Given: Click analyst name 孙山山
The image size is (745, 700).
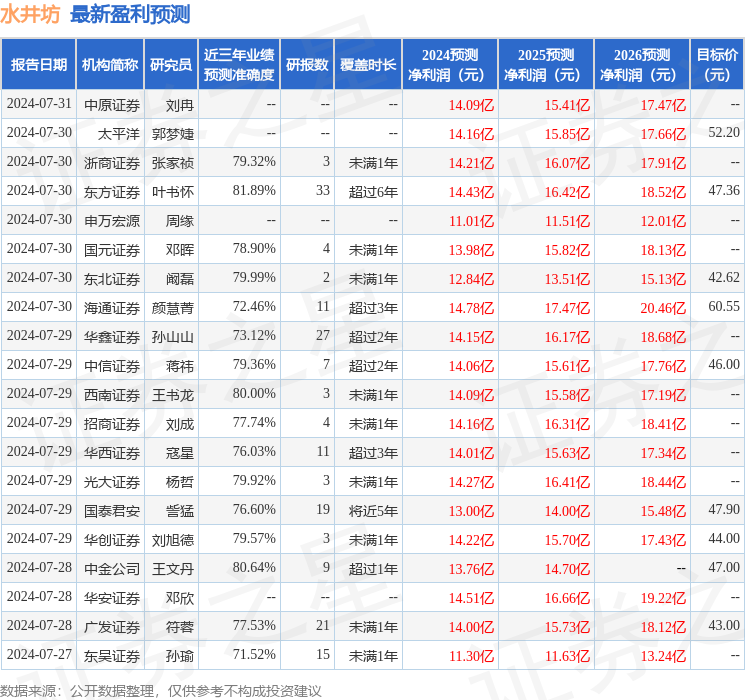Looking at the screenshot, I should click(x=173, y=337).
